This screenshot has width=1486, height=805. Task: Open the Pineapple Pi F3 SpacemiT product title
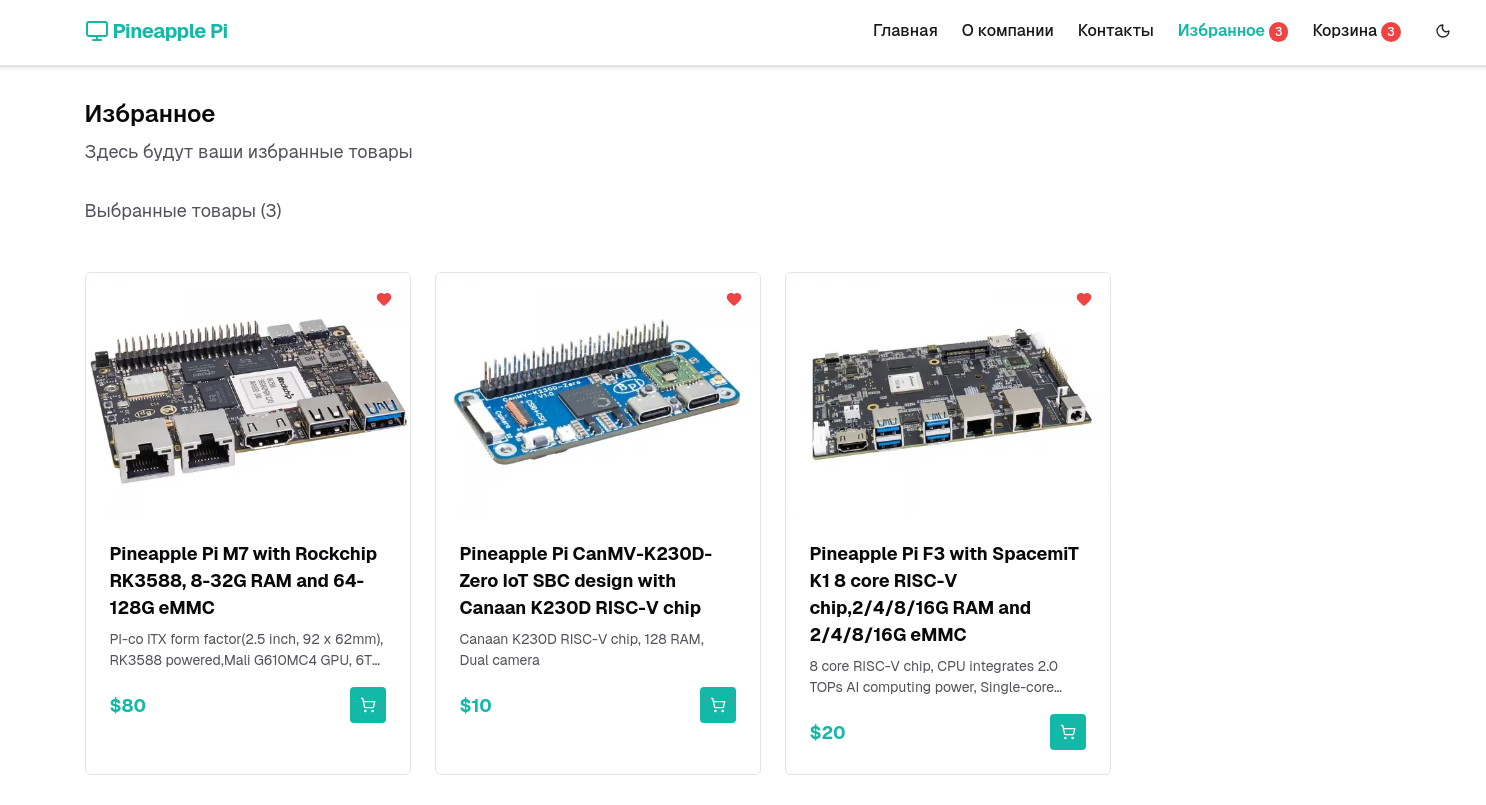tap(944, 594)
